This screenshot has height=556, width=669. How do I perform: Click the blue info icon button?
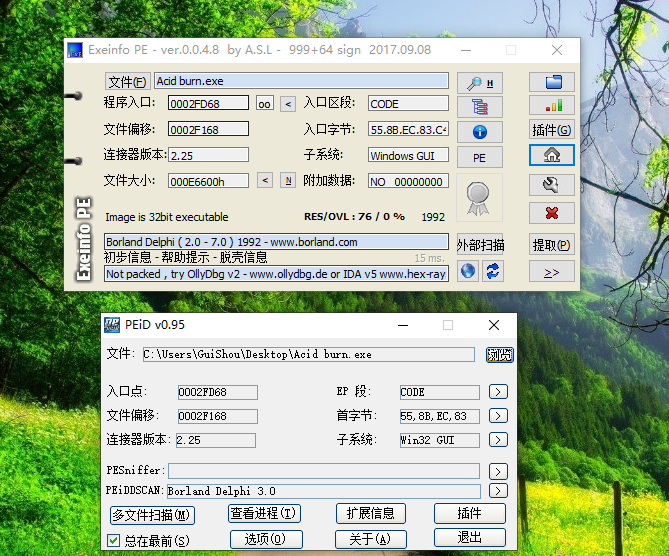(480, 132)
